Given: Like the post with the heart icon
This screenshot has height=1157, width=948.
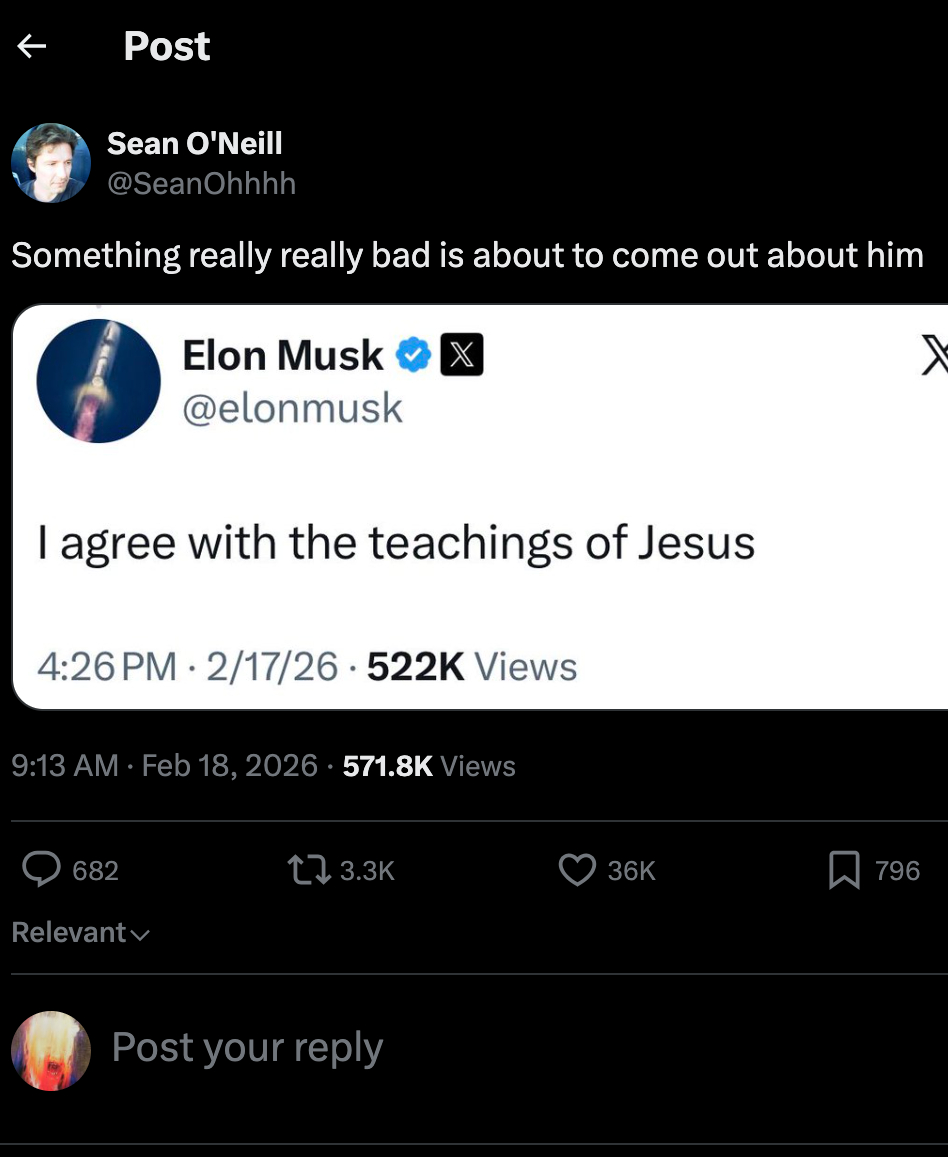Looking at the screenshot, I should tap(577, 870).
